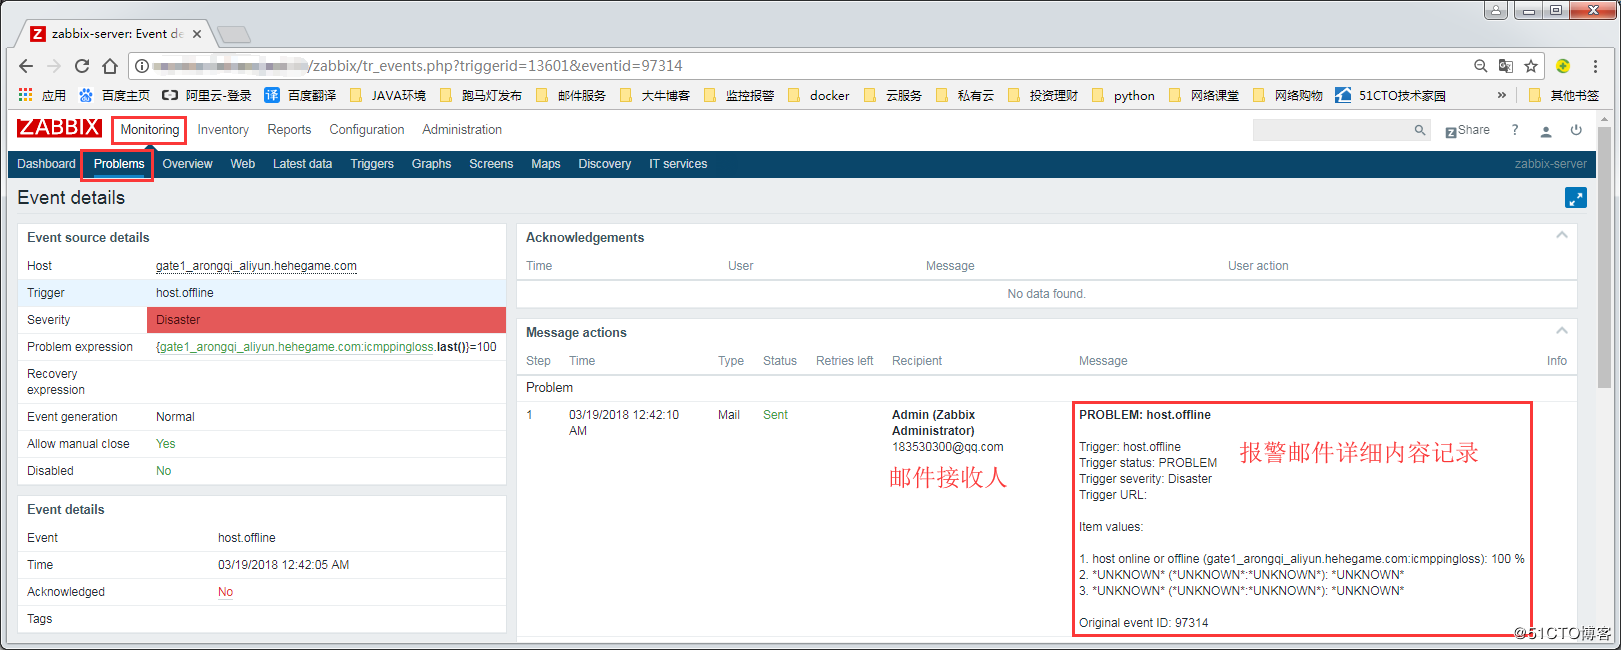This screenshot has height=650, width=1621.
Task: Open the JAVA环境 bookmark folder
Action: click(387, 96)
